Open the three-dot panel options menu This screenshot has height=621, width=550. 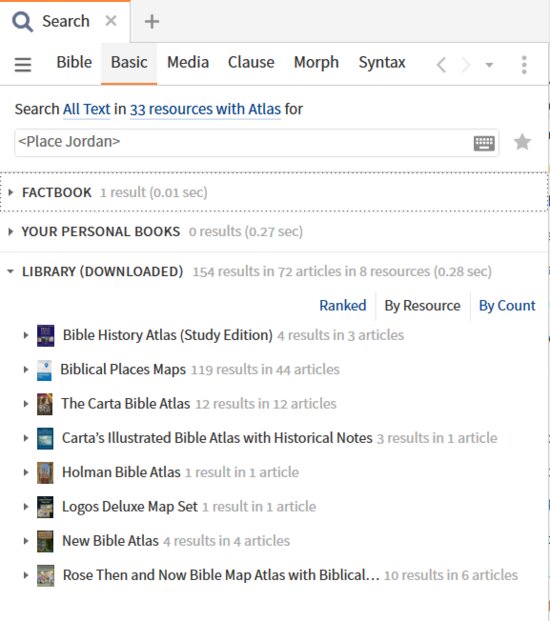(524, 65)
